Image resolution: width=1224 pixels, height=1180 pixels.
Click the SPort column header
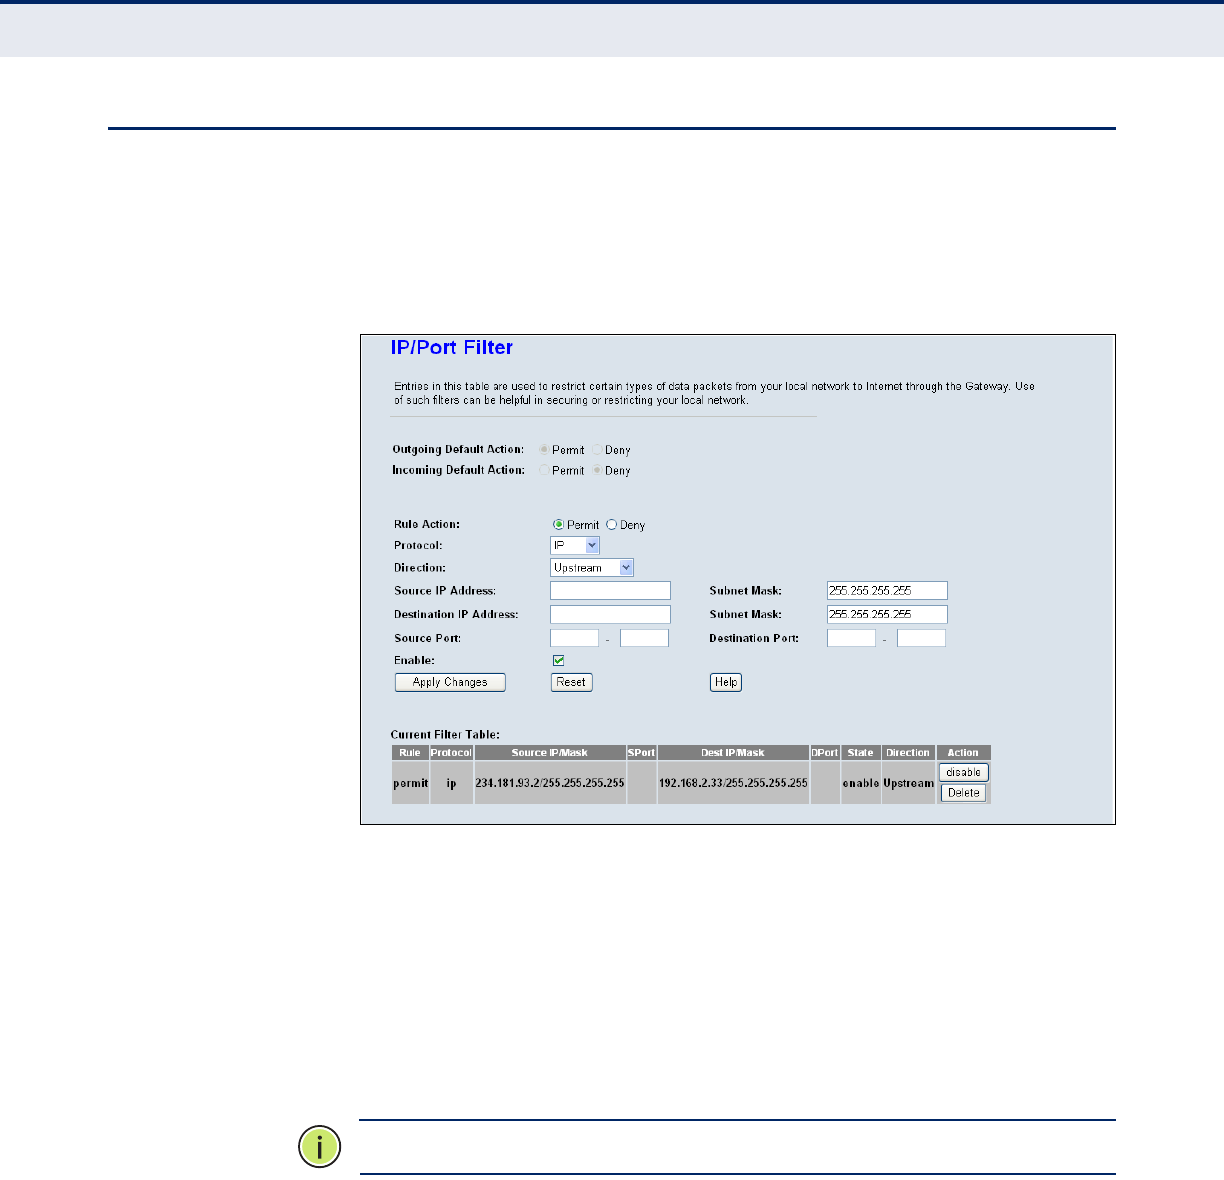pyautogui.click(x=641, y=752)
